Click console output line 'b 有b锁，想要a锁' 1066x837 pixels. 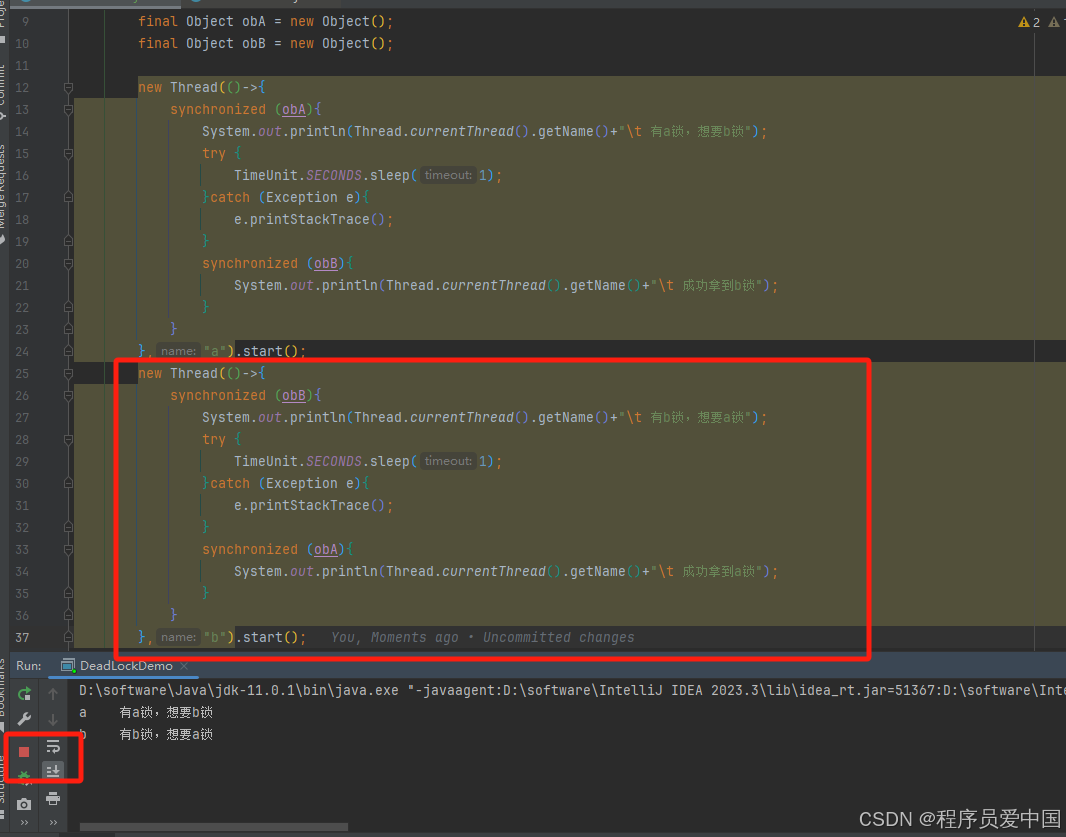click(146, 734)
